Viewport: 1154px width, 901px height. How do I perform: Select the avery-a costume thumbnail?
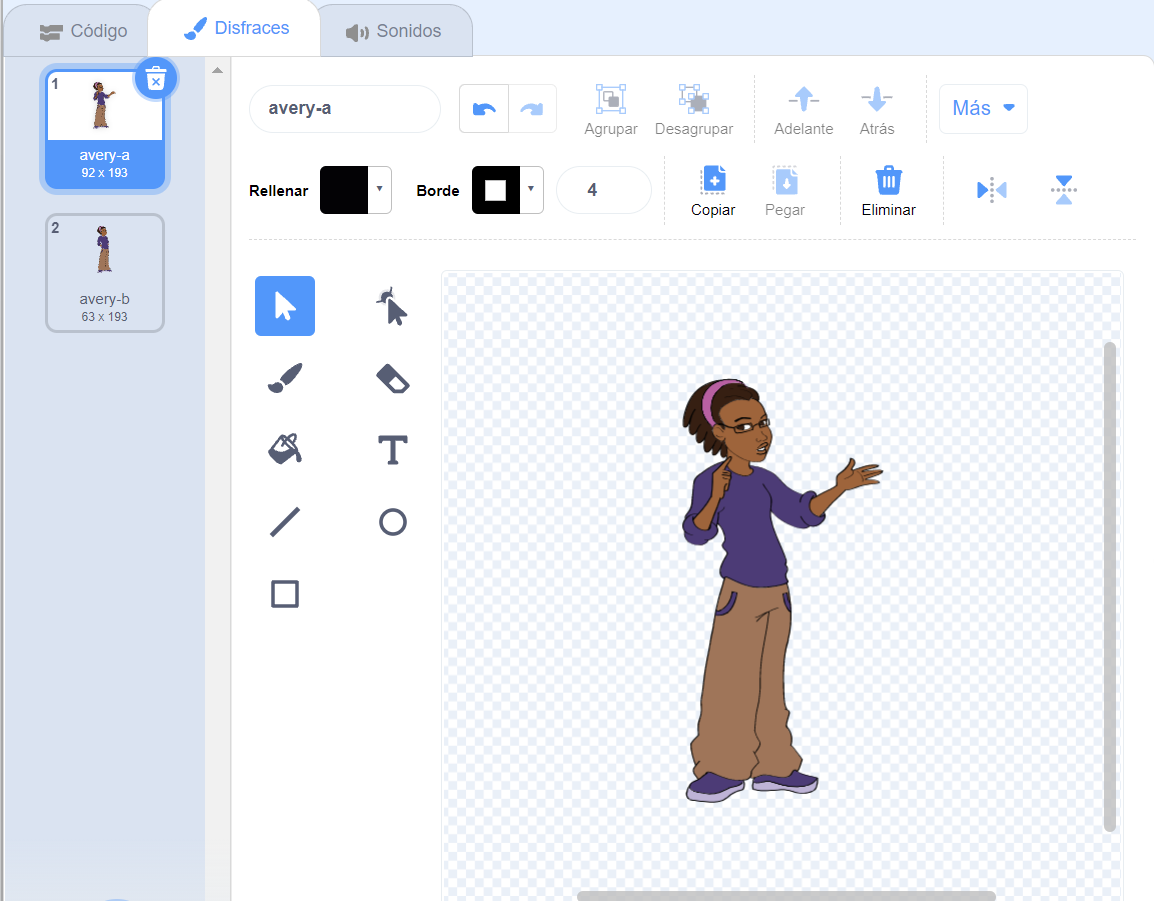[105, 130]
